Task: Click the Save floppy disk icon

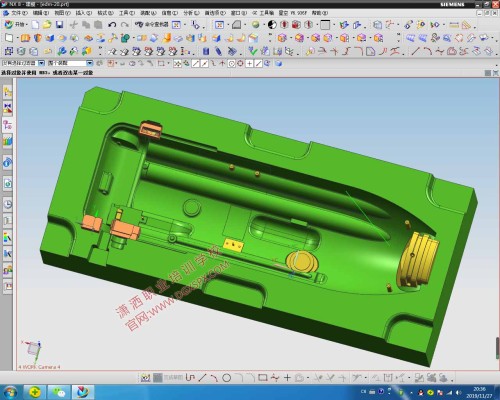Action: point(59,24)
